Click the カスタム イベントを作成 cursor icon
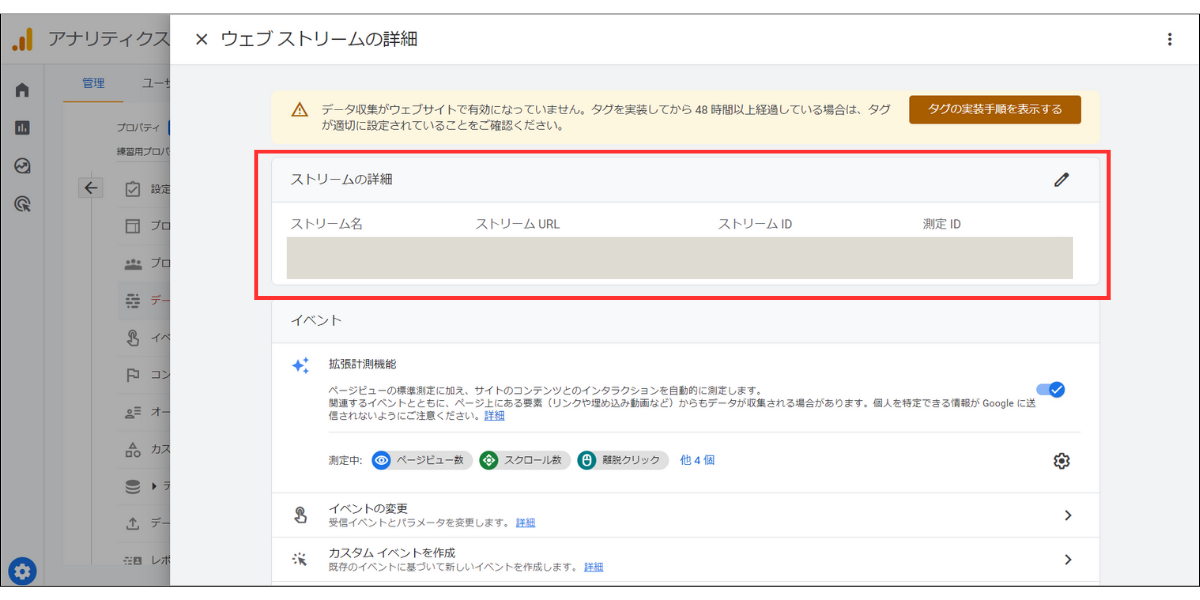The height and width of the screenshot is (600, 1200). pos(299,559)
